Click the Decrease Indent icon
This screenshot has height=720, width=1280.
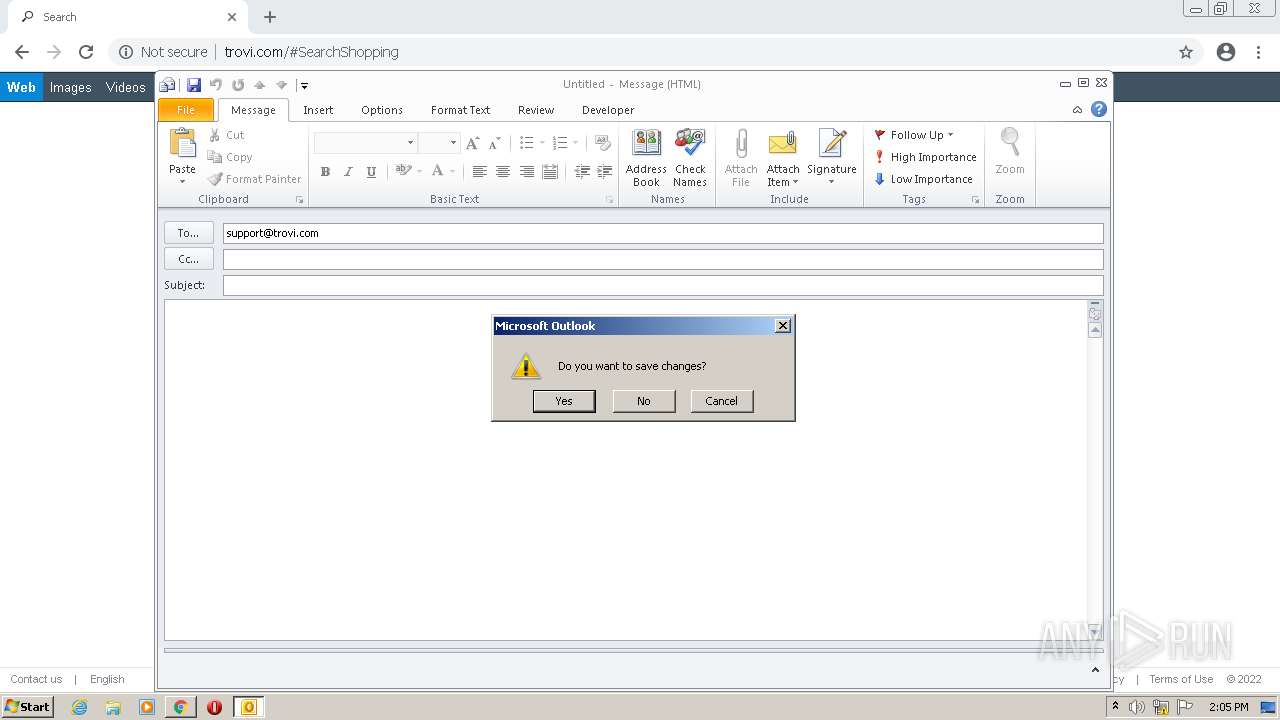[582, 172]
